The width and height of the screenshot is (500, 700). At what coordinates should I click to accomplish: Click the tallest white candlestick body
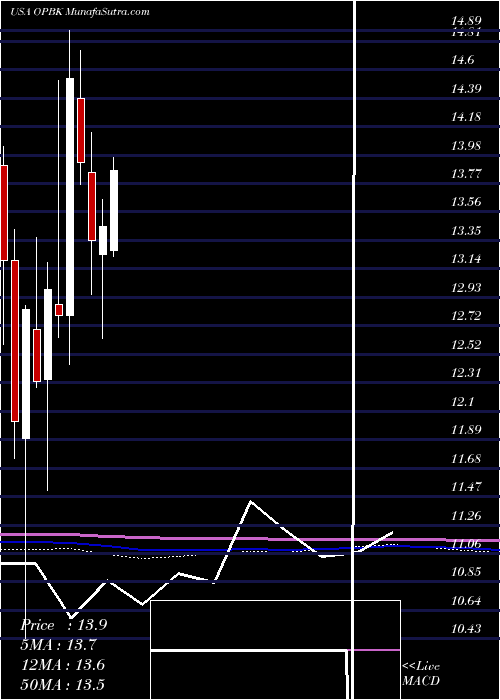point(70,197)
